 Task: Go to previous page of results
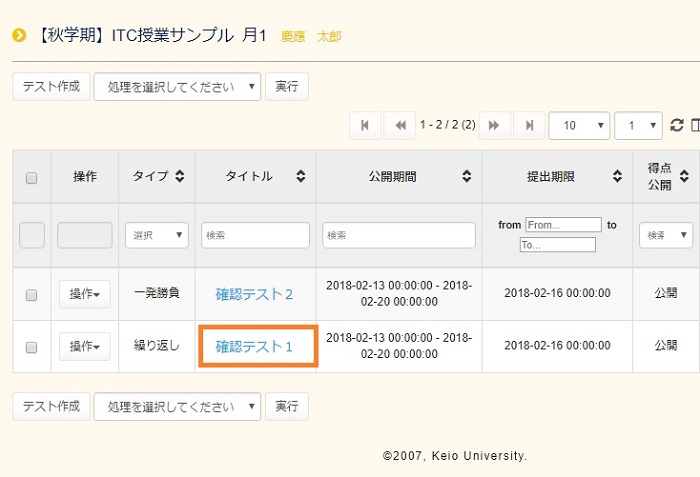[400, 125]
